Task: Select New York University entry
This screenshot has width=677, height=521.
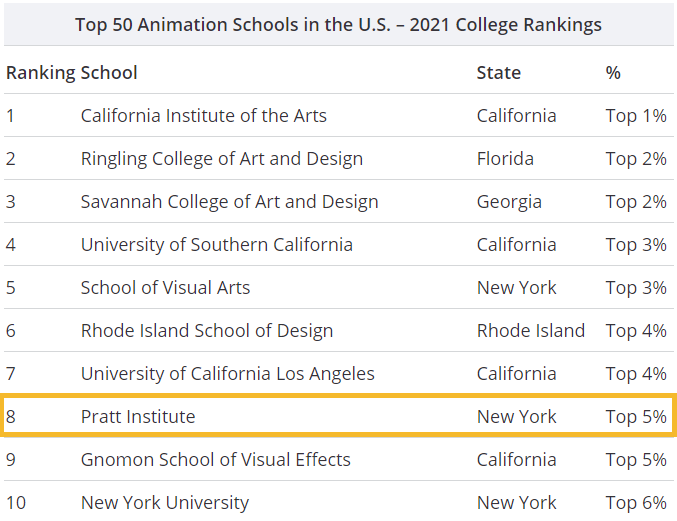Action: (164, 503)
